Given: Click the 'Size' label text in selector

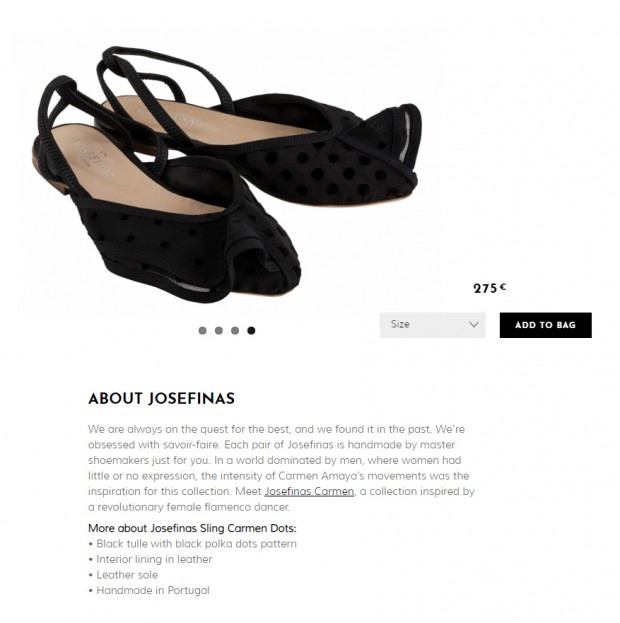Looking at the screenshot, I should (400, 325).
